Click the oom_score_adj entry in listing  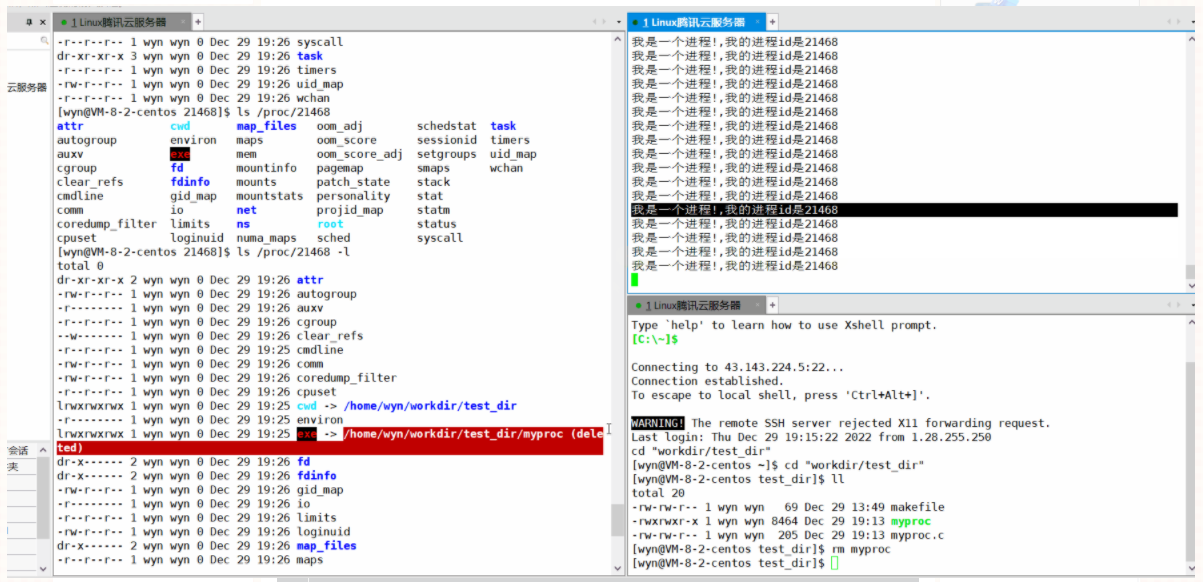(360, 154)
